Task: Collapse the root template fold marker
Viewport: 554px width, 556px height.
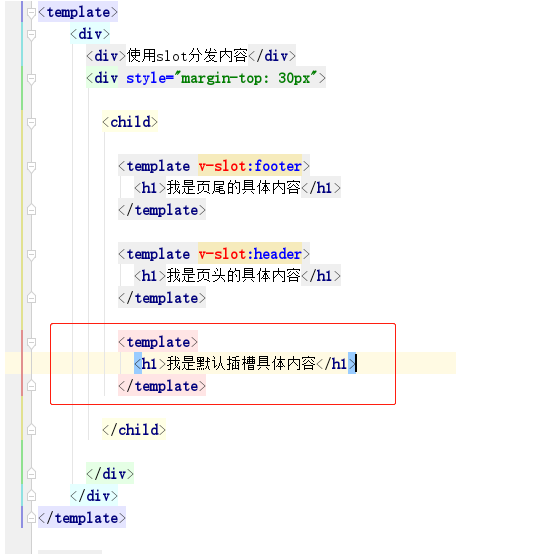Action: click(31, 13)
